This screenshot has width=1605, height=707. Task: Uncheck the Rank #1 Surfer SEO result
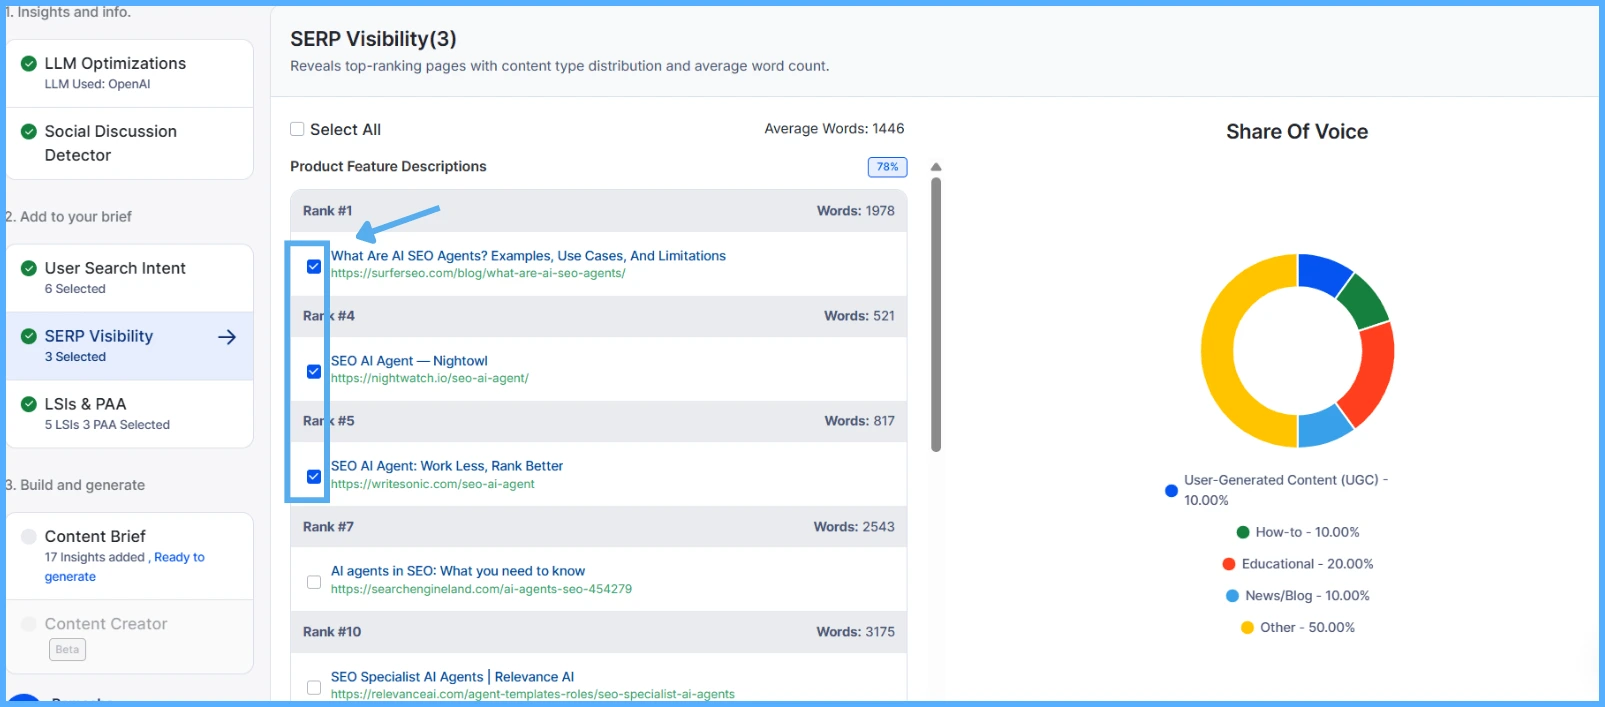pos(314,266)
